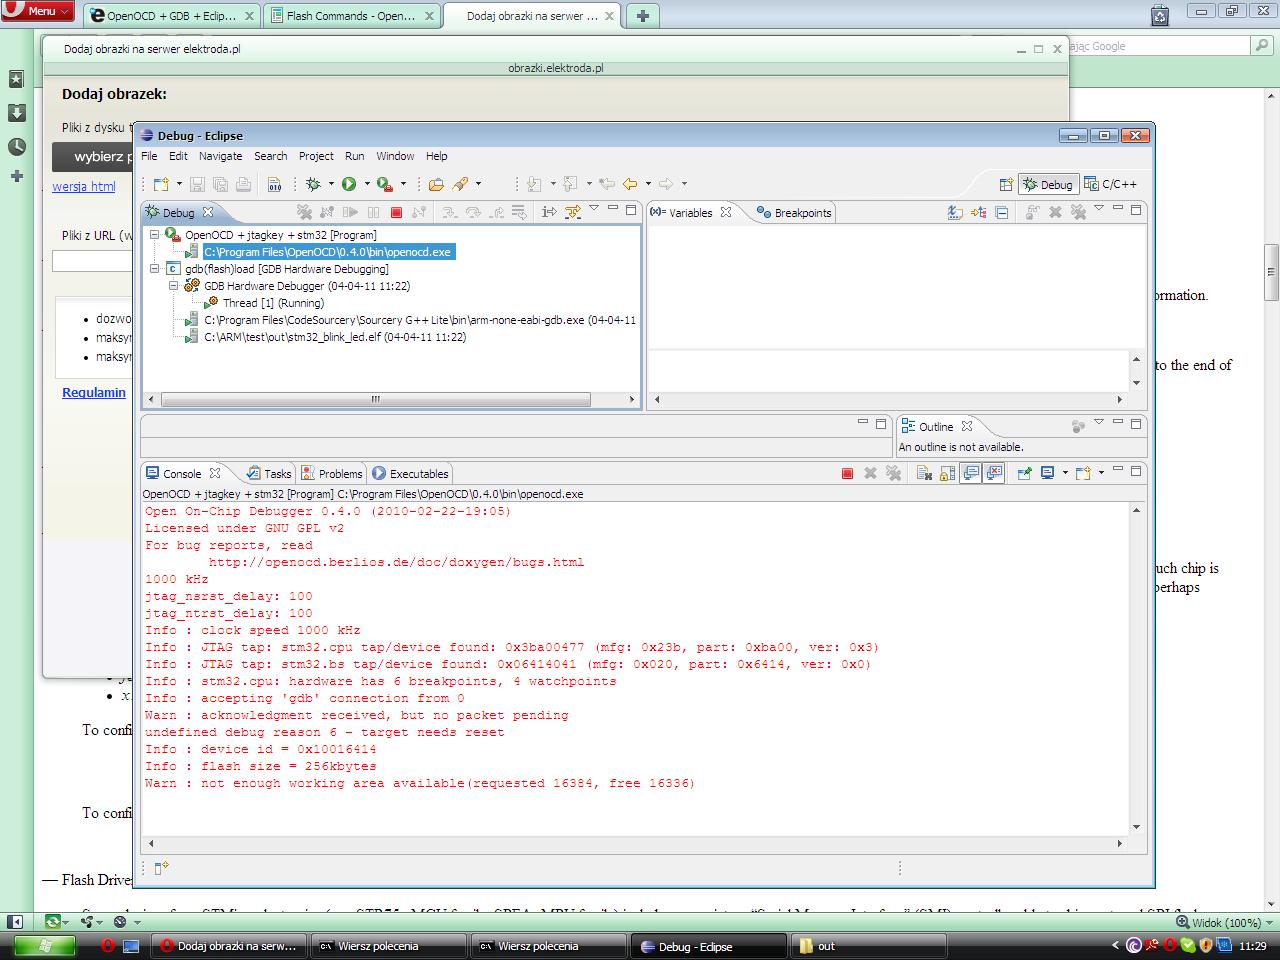Open the Opera Menu button
The height and width of the screenshot is (960, 1280).
(x=38, y=11)
